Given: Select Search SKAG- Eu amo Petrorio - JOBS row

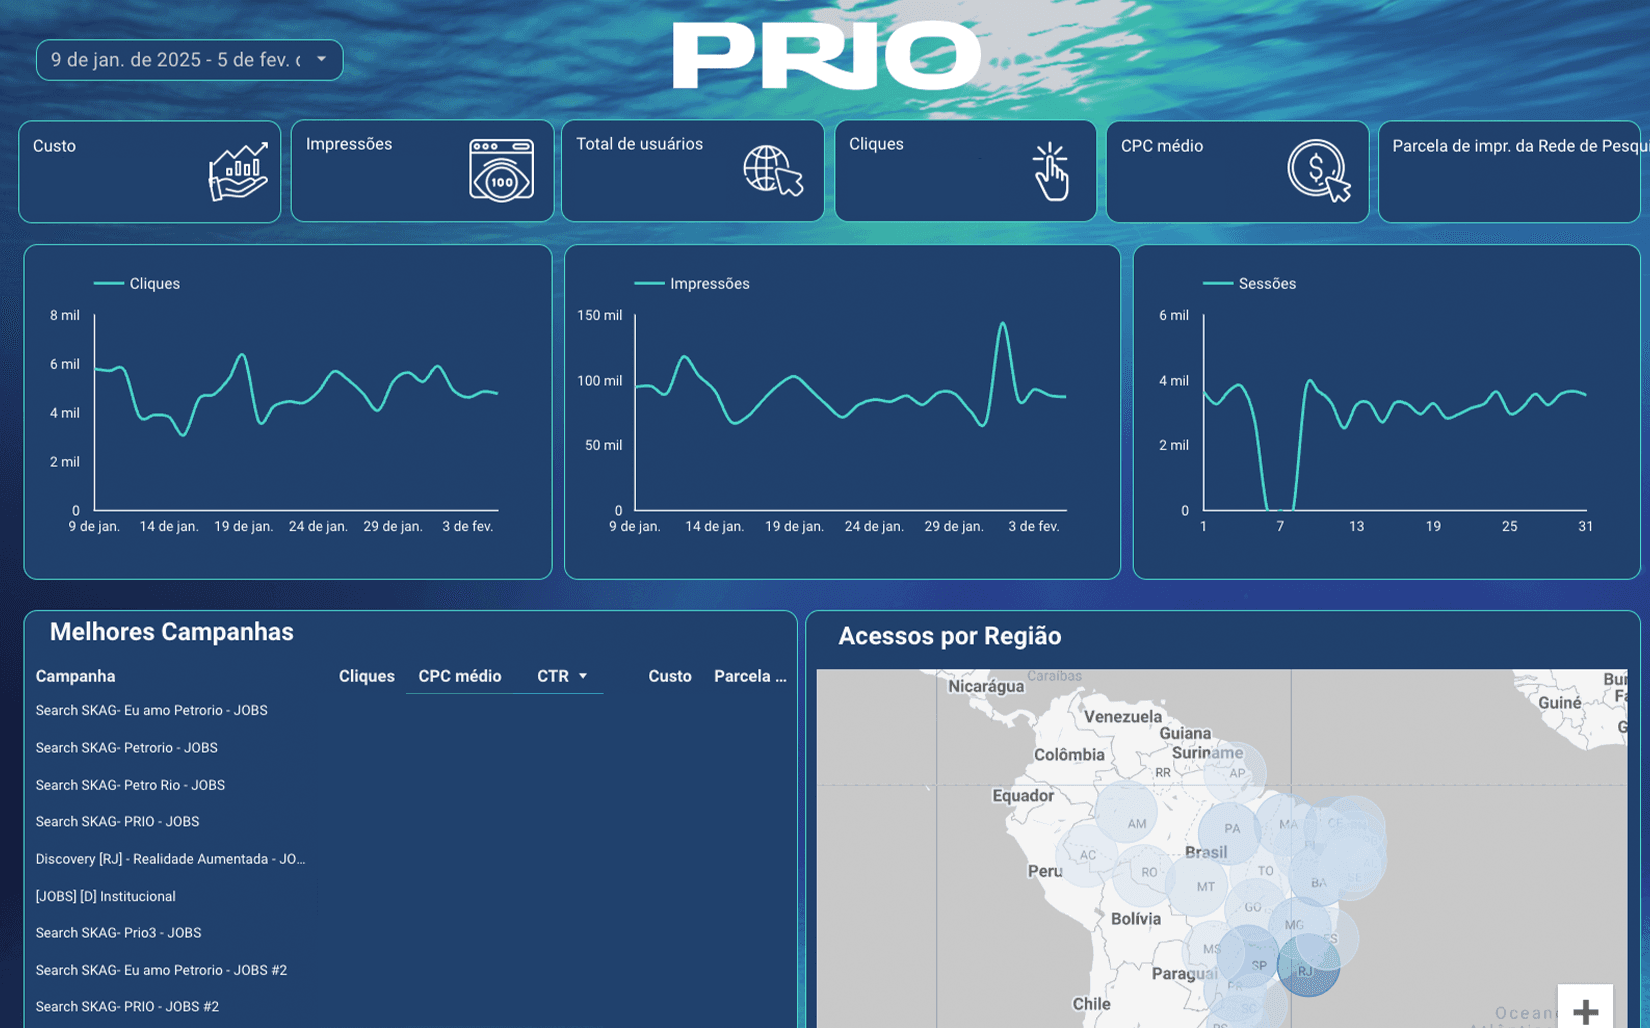Looking at the screenshot, I should coord(151,710).
